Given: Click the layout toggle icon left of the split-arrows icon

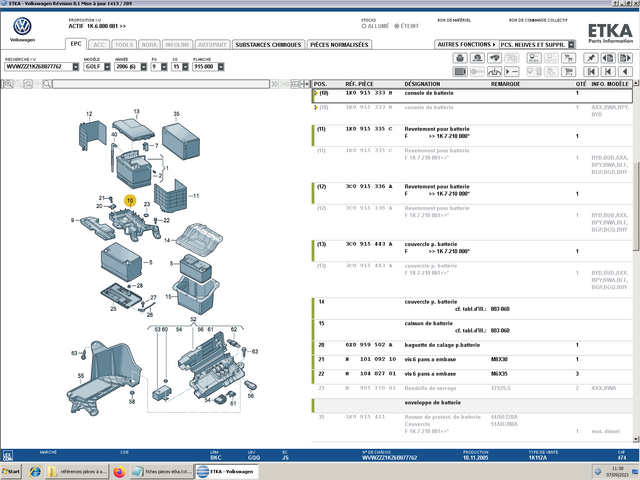Looking at the screenshot, I should click(295, 84).
